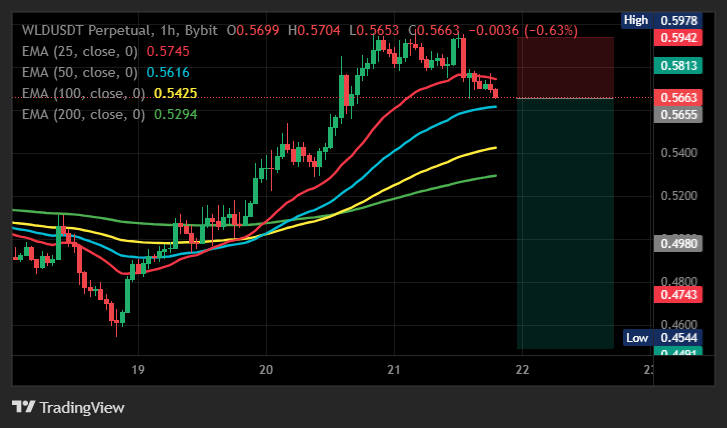Click the current price tag 0.5663
Screen dimensions: 727x428
[x=678, y=97]
